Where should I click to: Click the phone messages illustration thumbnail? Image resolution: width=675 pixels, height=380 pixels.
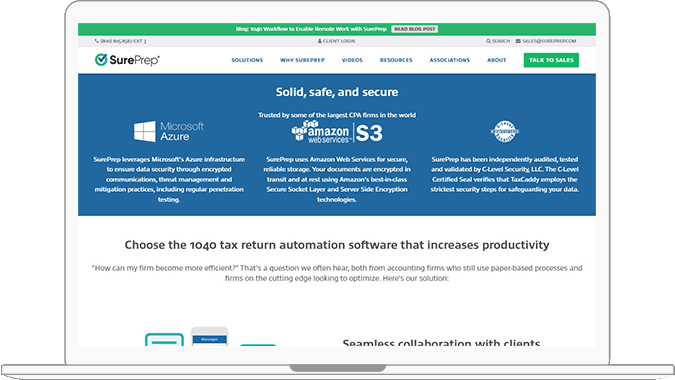(x=209, y=337)
